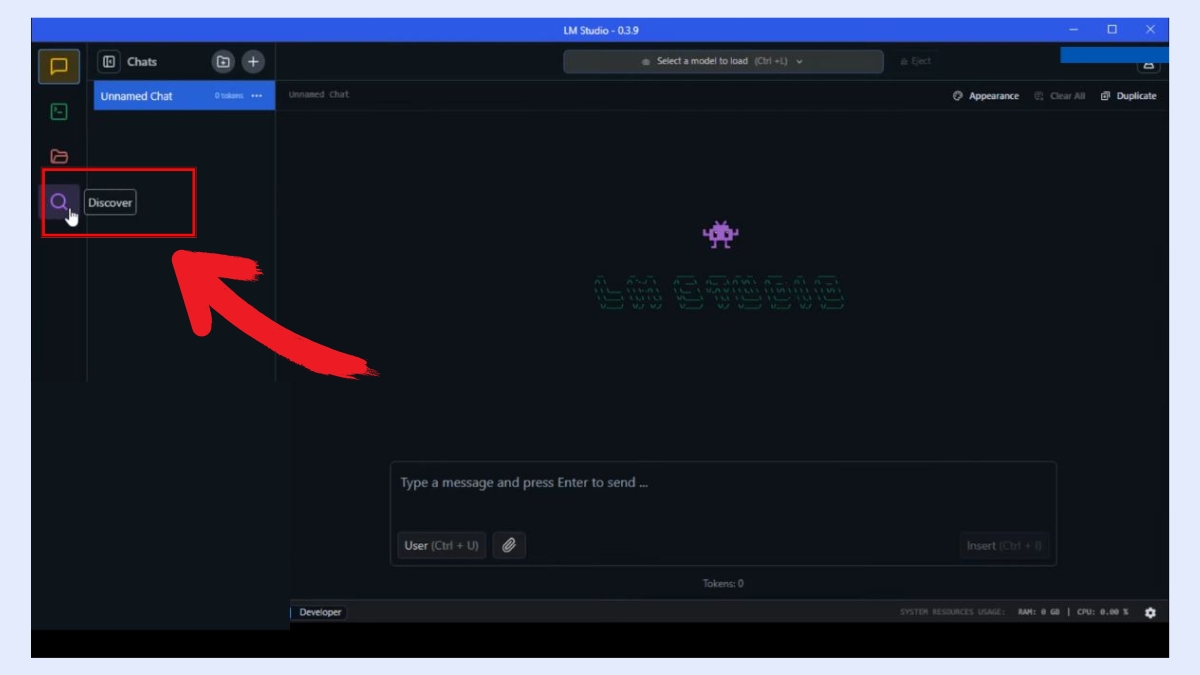Open the Appearance theme settings
Screen dimensions: 1200x675
click(986, 95)
